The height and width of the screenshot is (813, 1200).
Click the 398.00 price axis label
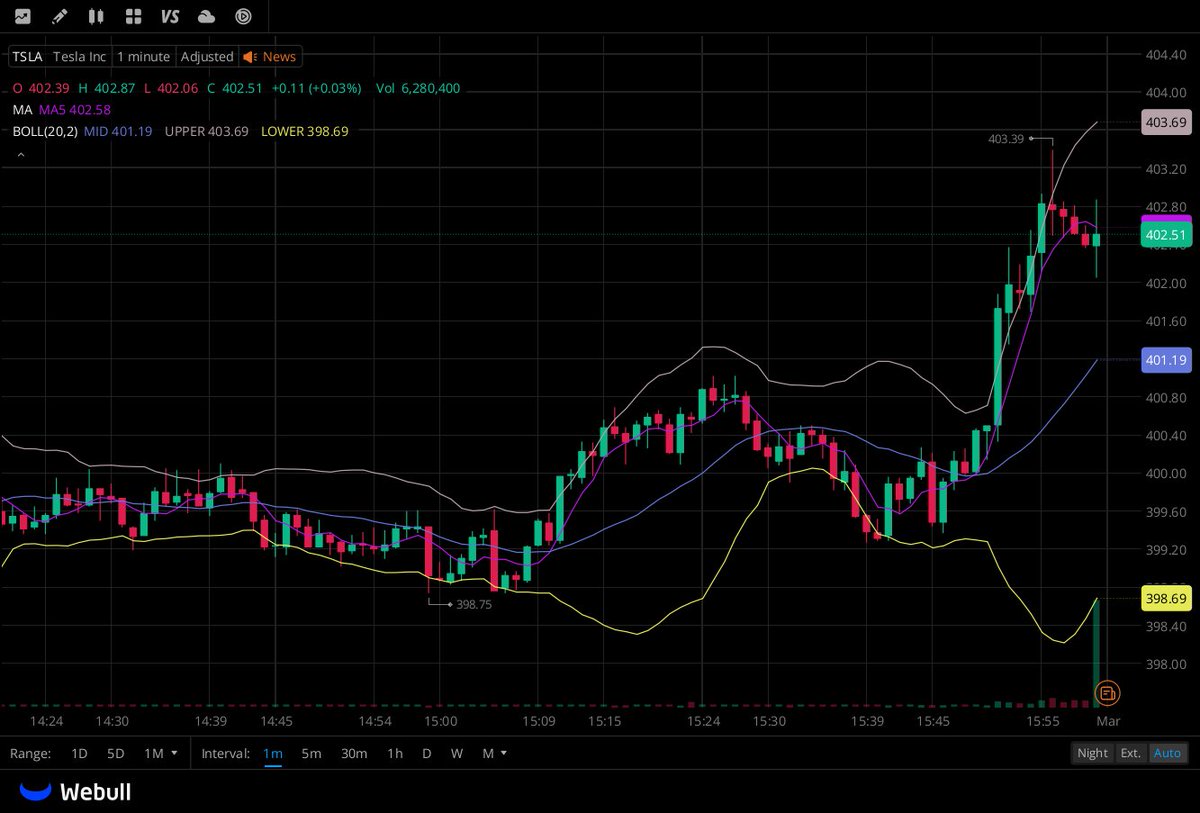click(1167, 664)
